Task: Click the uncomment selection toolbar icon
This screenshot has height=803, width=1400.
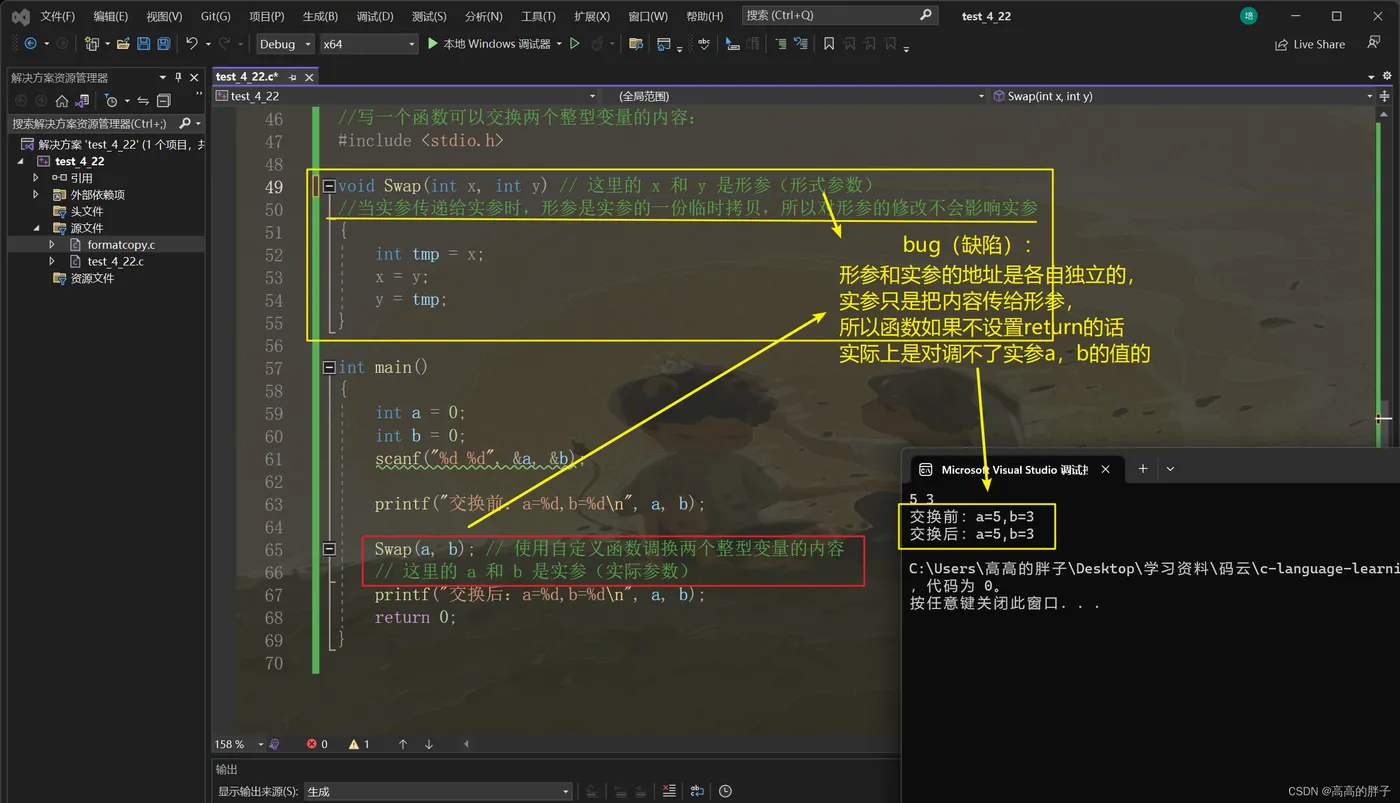Action: point(800,44)
